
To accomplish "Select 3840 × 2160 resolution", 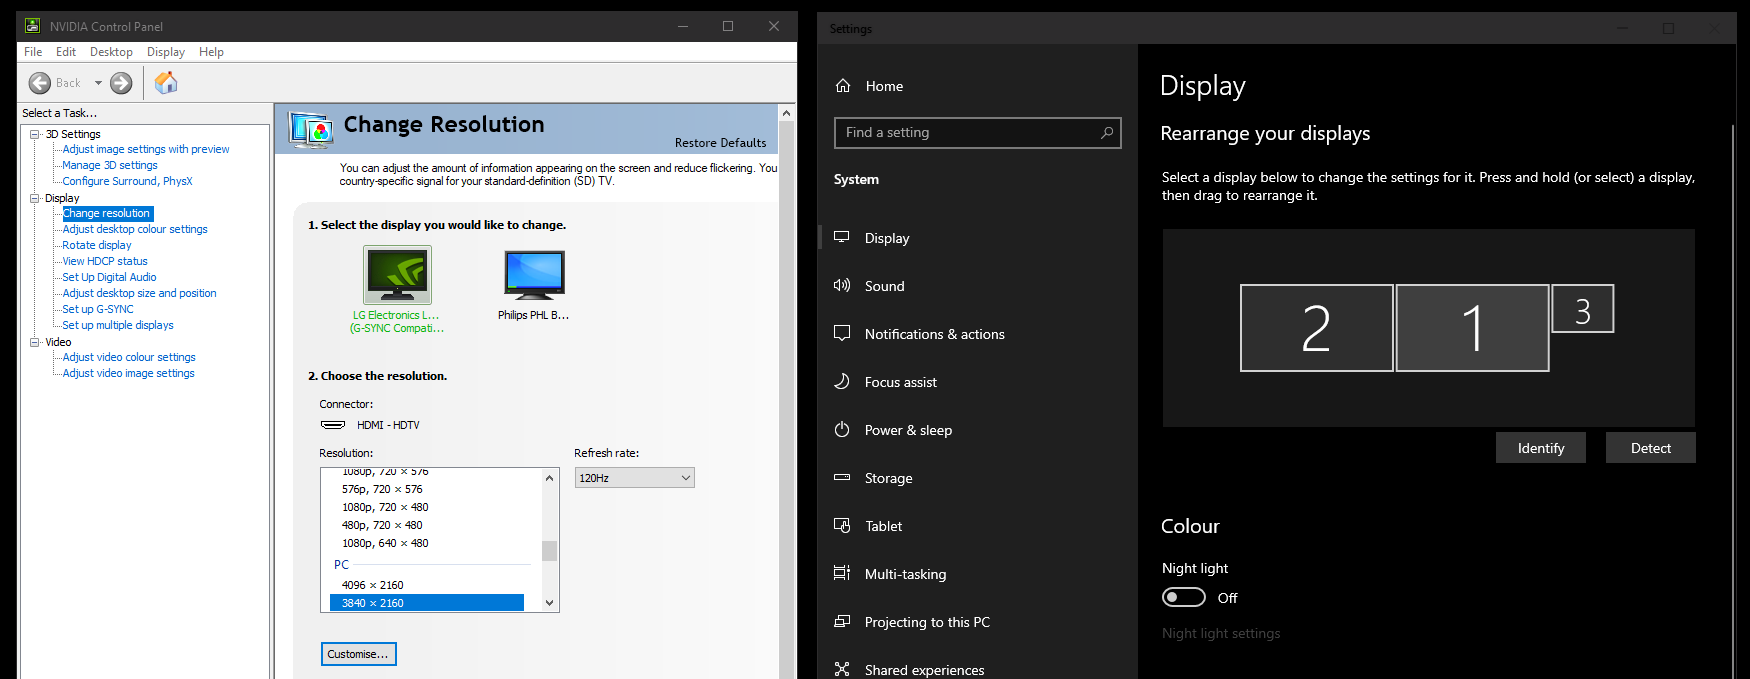I will pos(427,603).
